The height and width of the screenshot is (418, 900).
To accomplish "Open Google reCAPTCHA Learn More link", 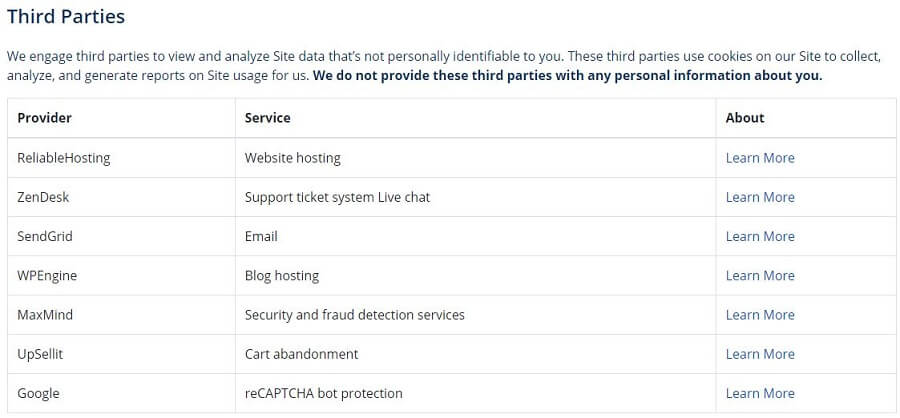I will coord(760,393).
